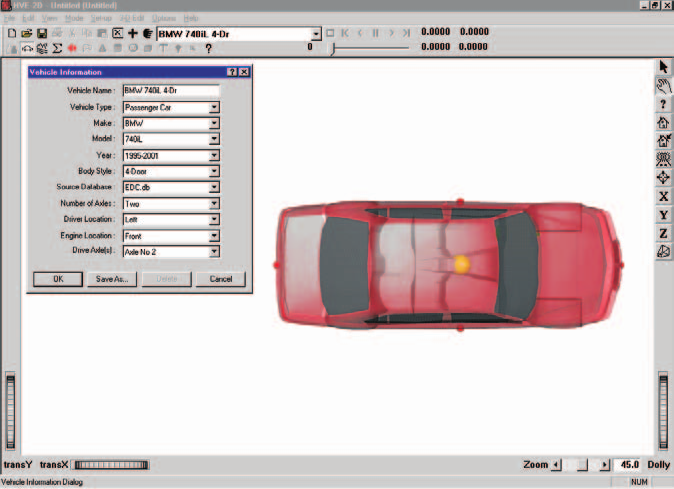Click the View All icon
The height and width of the screenshot is (489, 674).
pyautogui.click(x=663, y=159)
